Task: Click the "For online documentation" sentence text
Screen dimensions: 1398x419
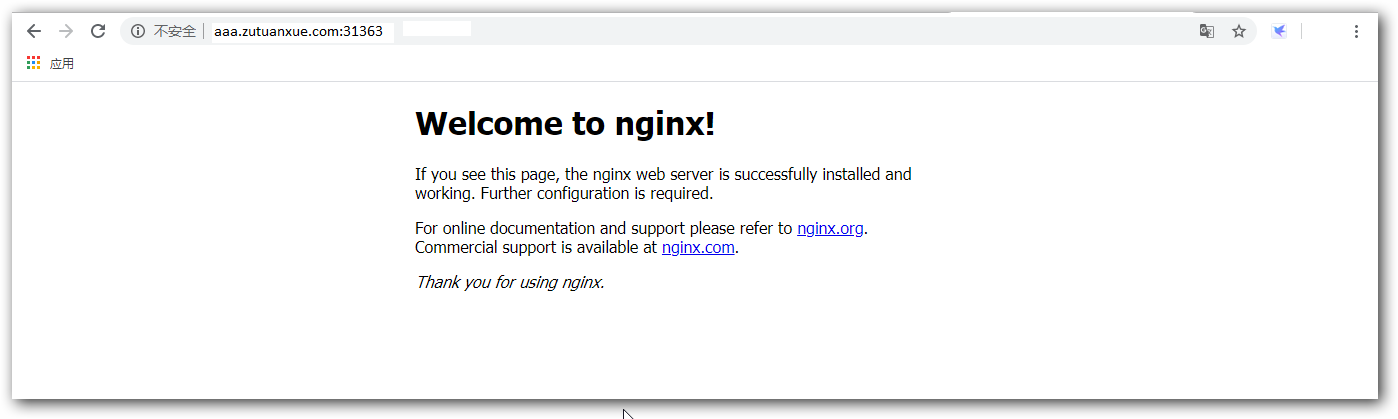Action: pyautogui.click(x=604, y=228)
